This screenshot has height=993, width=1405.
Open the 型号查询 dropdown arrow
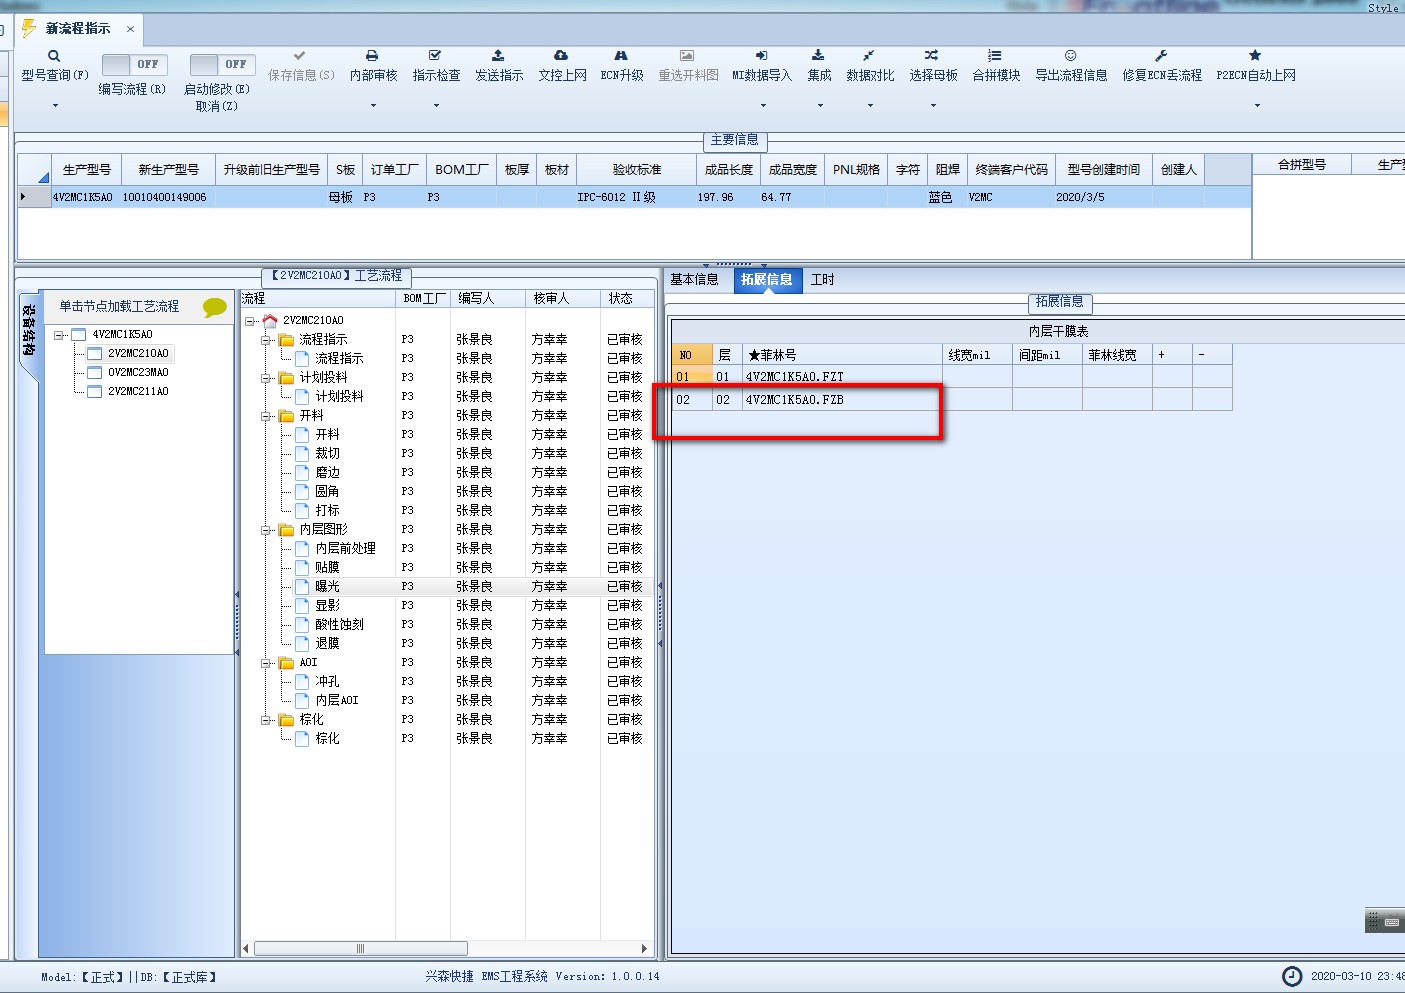[x=55, y=105]
